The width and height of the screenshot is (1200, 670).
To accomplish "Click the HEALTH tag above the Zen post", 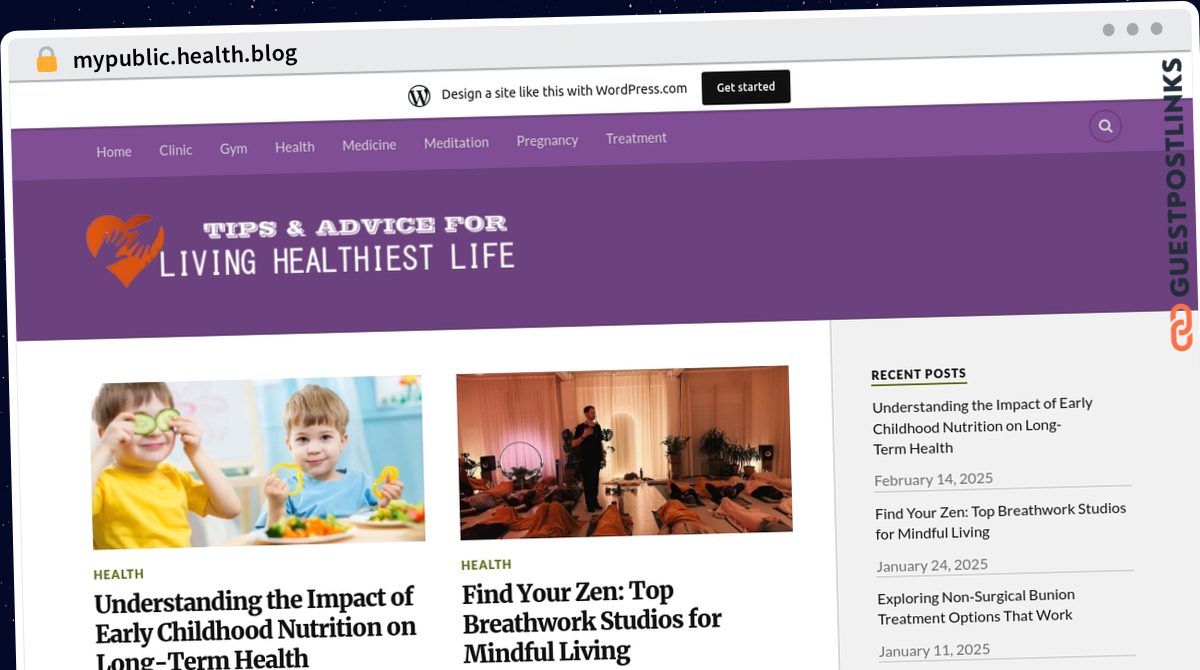I will (x=486, y=565).
